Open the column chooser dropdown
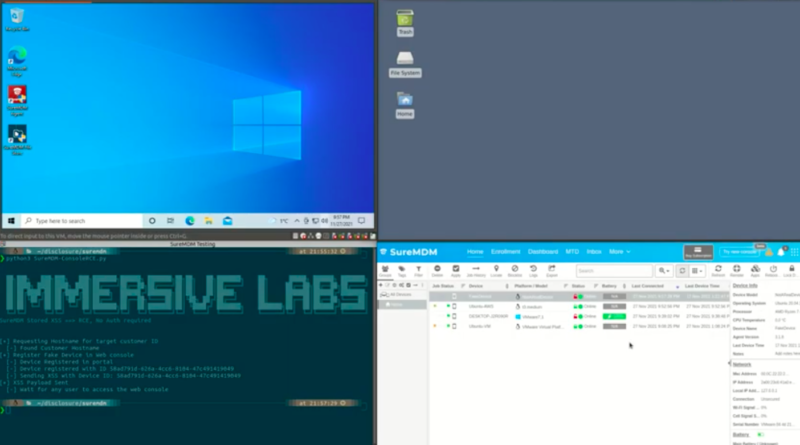This screenshot has height=445, width=800. coord(697,271)
